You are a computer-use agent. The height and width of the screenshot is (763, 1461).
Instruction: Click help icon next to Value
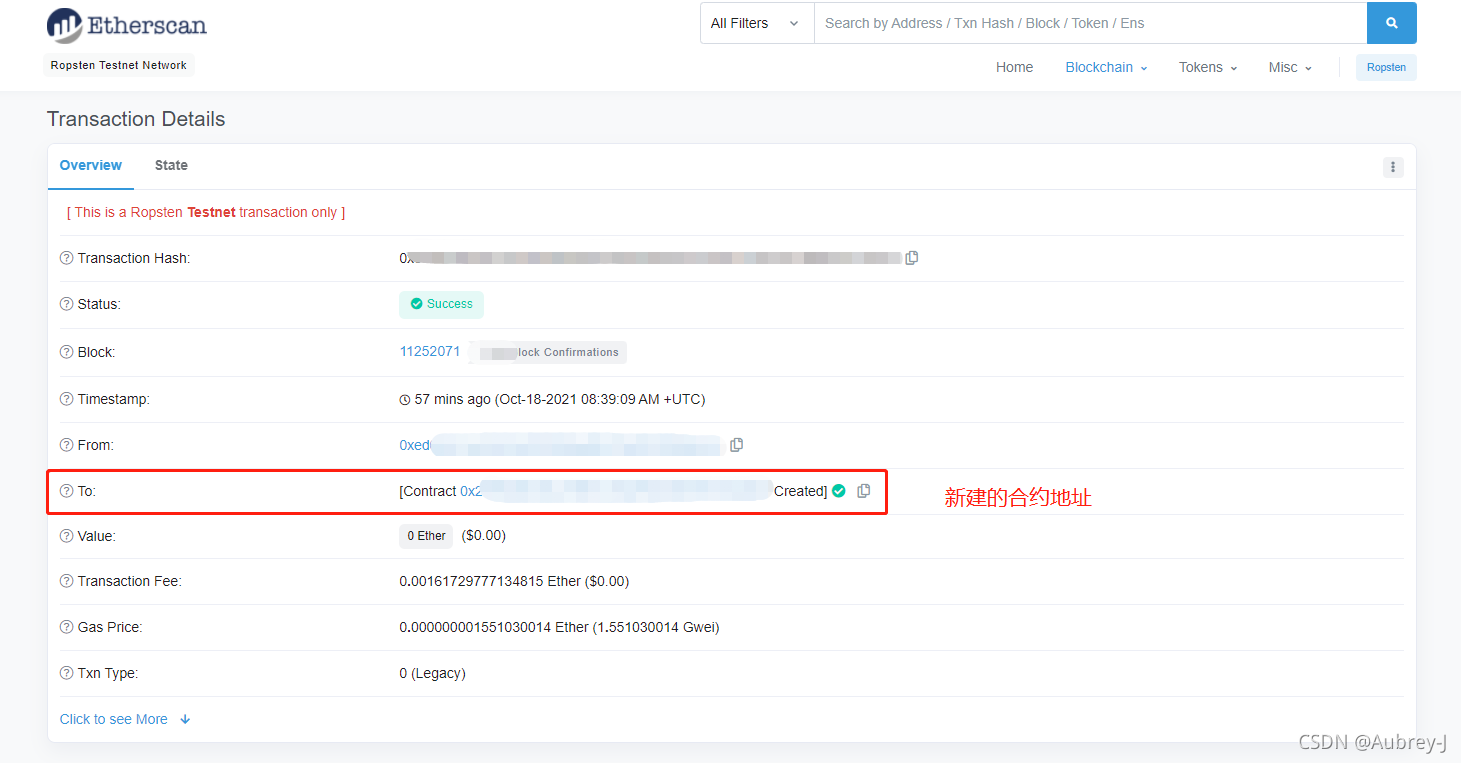click(x=67, y=536)
